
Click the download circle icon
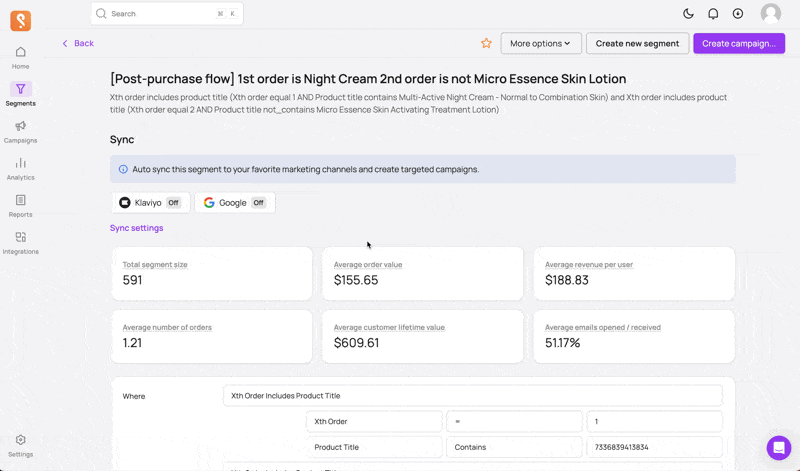738,14
